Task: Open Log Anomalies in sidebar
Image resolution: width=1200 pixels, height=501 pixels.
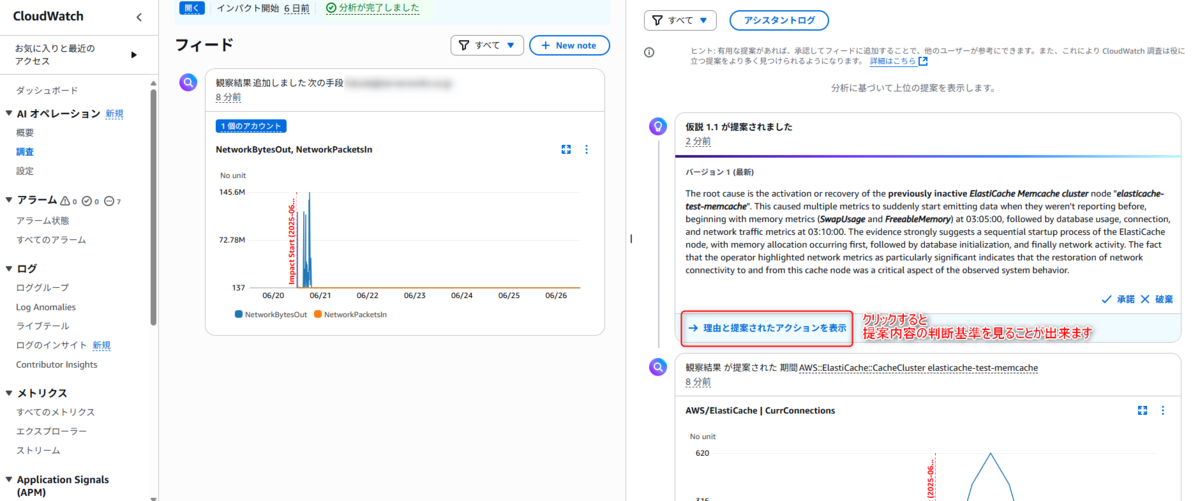Action: 46,307
